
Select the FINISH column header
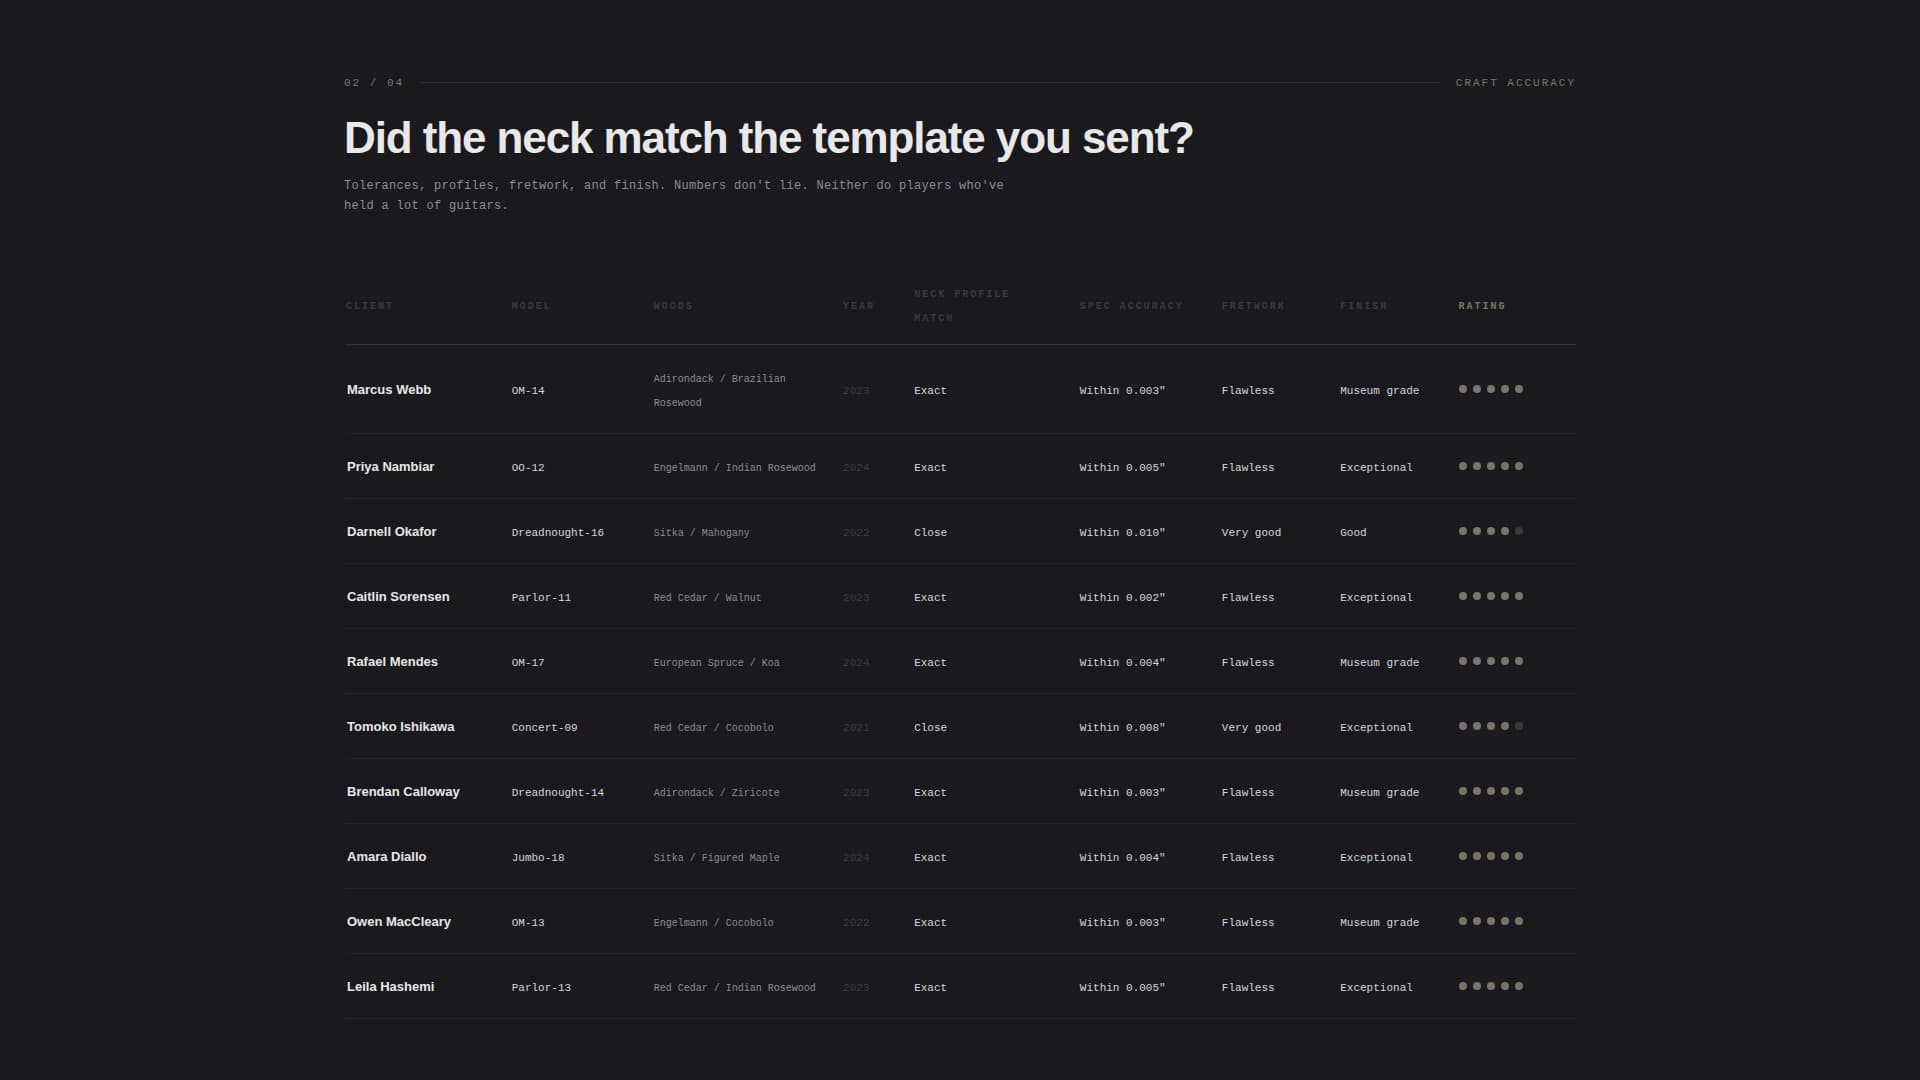click(x=1364, y=306)
